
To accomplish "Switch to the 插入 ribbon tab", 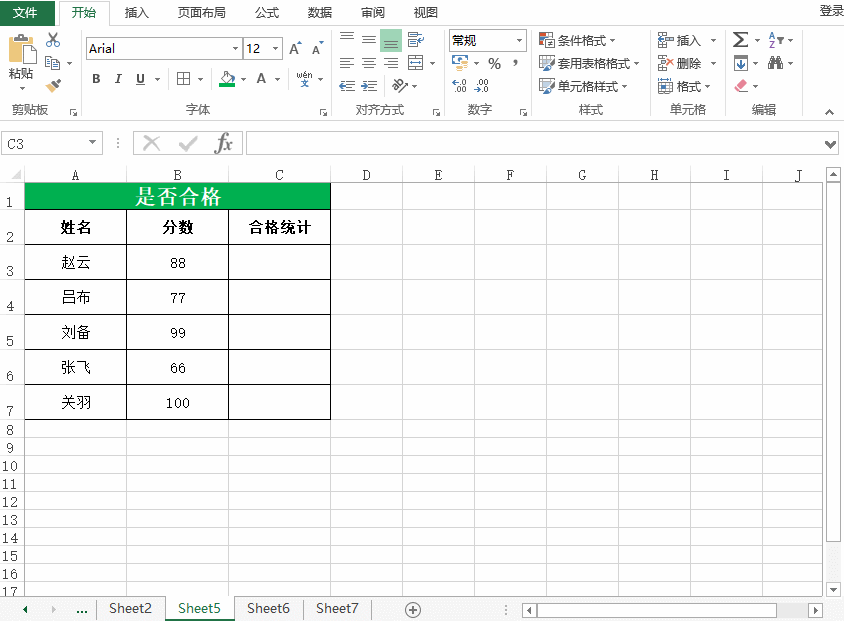I will click(x=136, y=13).
